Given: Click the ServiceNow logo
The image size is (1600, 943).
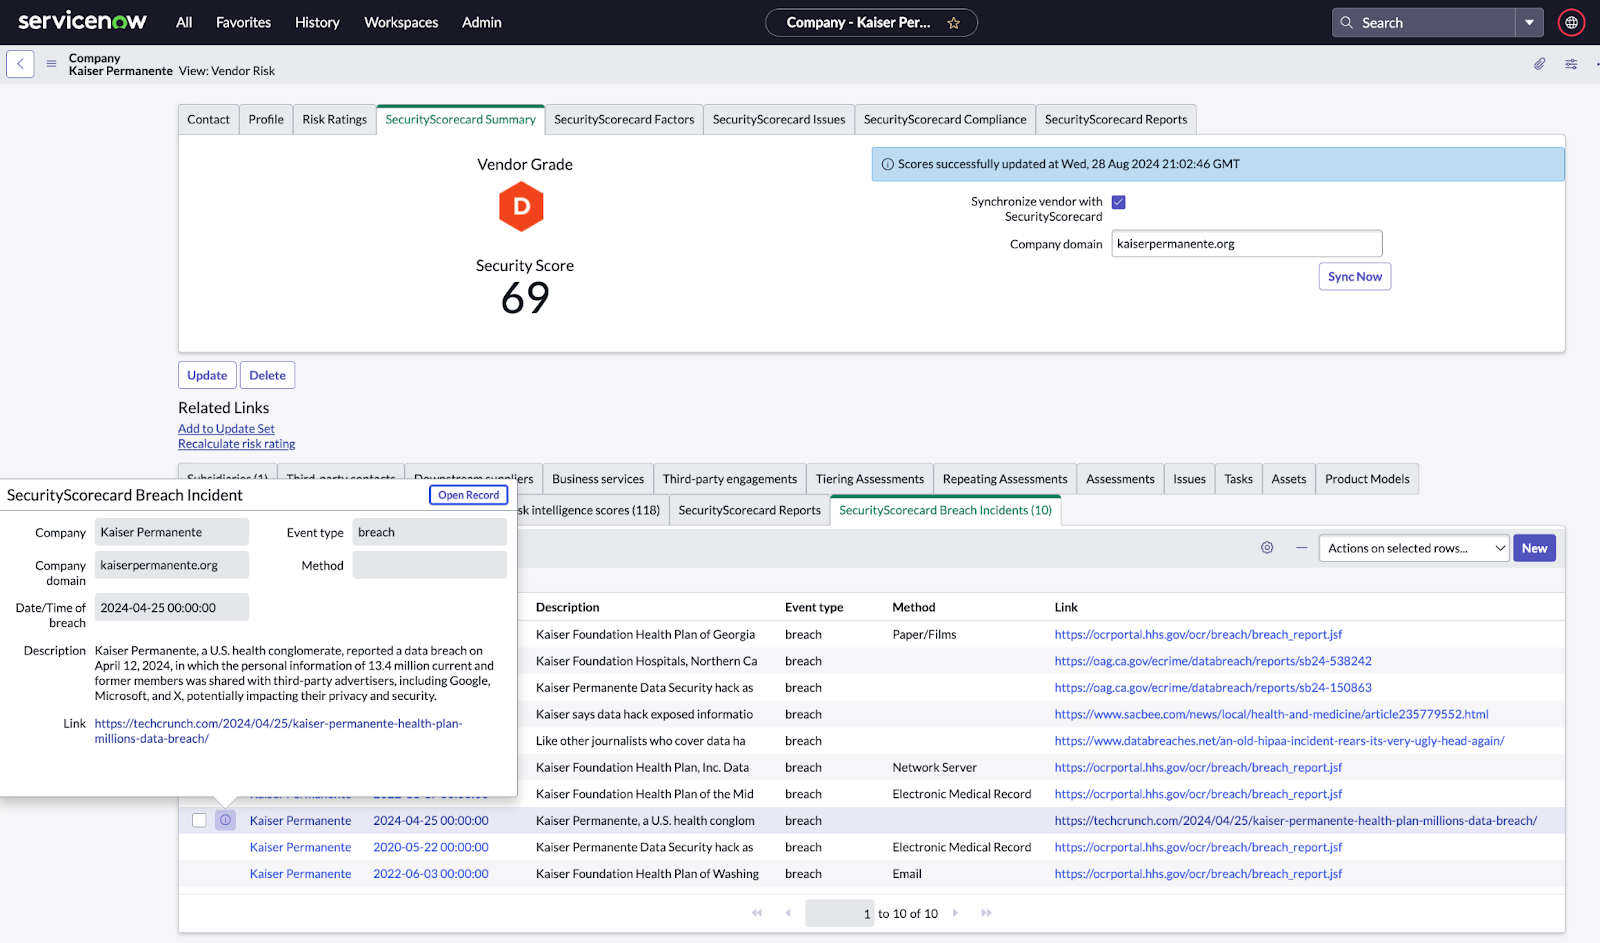Looking at the screenshot, I should click(82, 21).
